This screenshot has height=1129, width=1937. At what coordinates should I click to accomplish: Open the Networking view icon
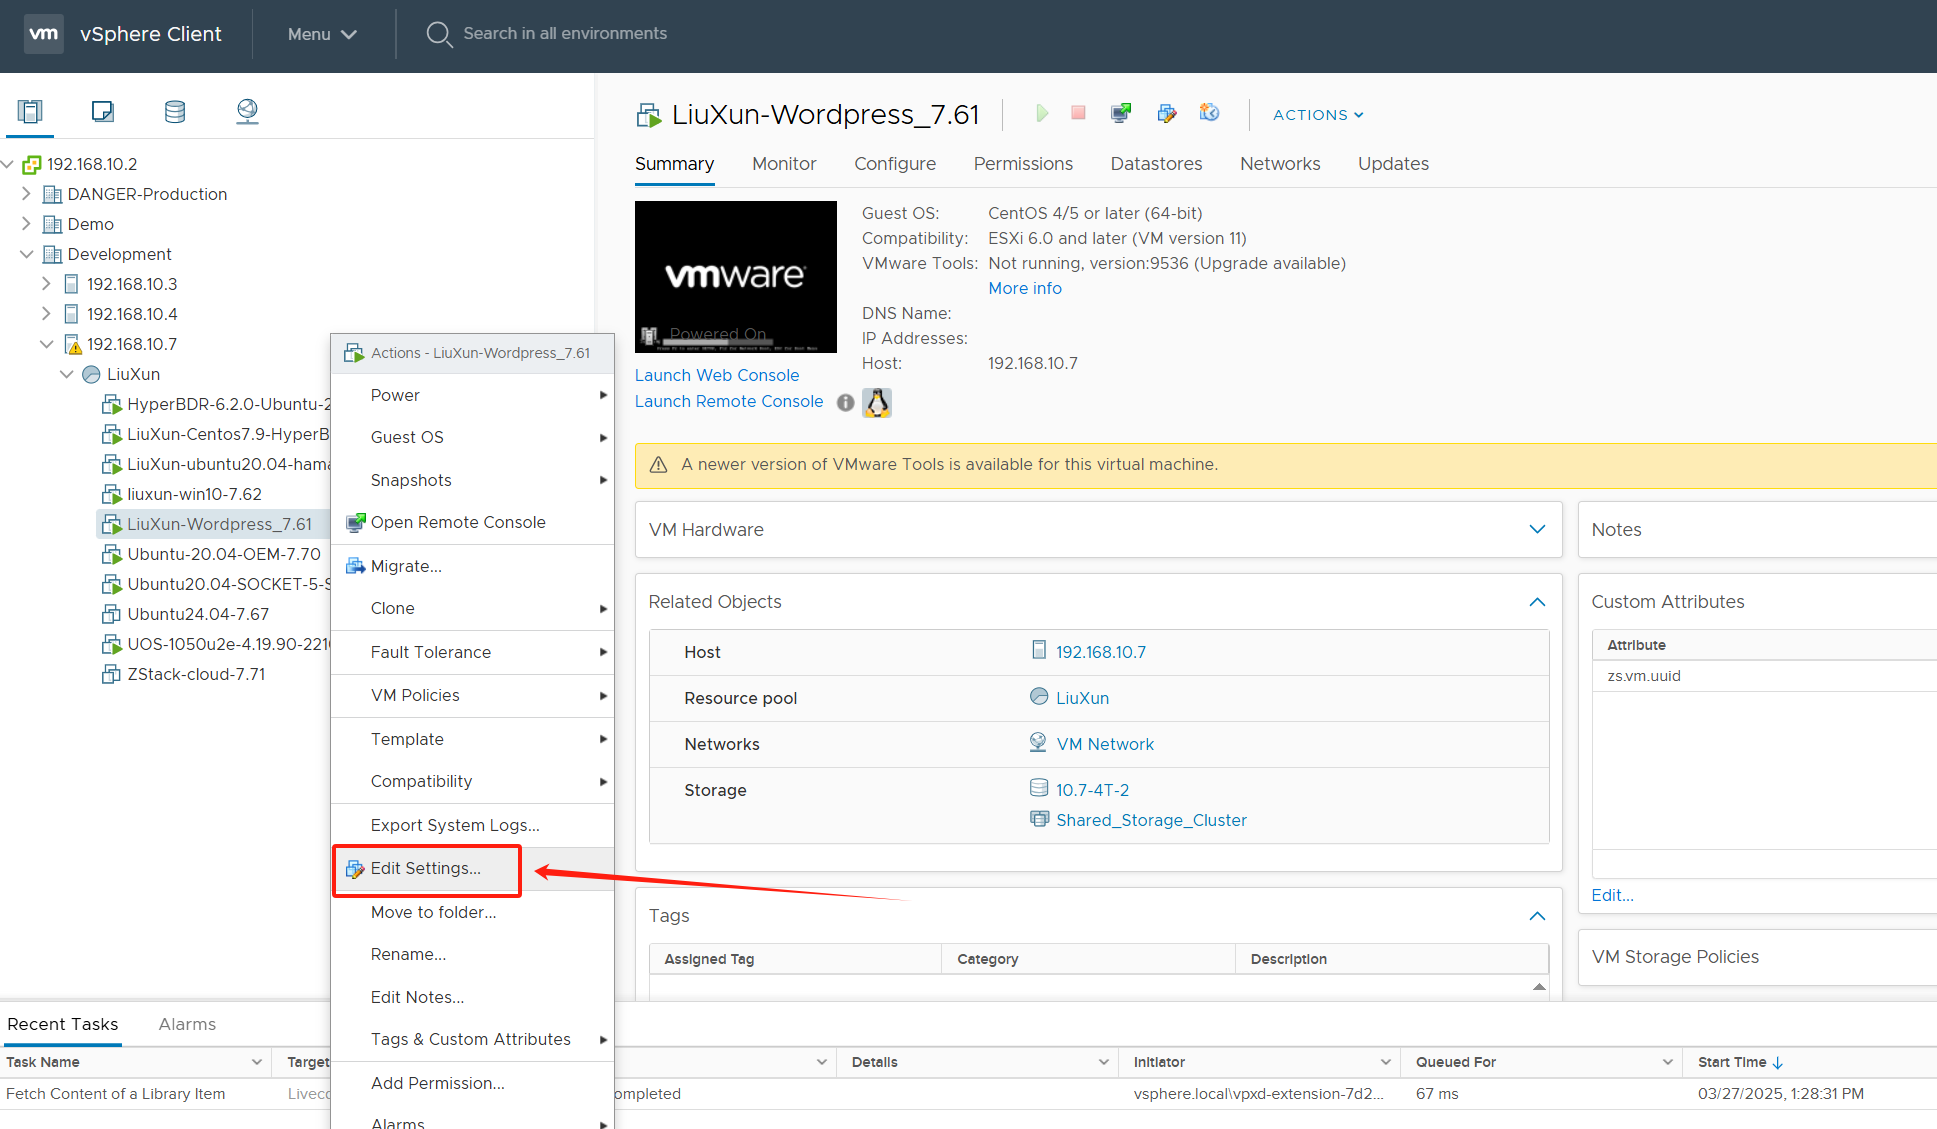tap(247, 111)
